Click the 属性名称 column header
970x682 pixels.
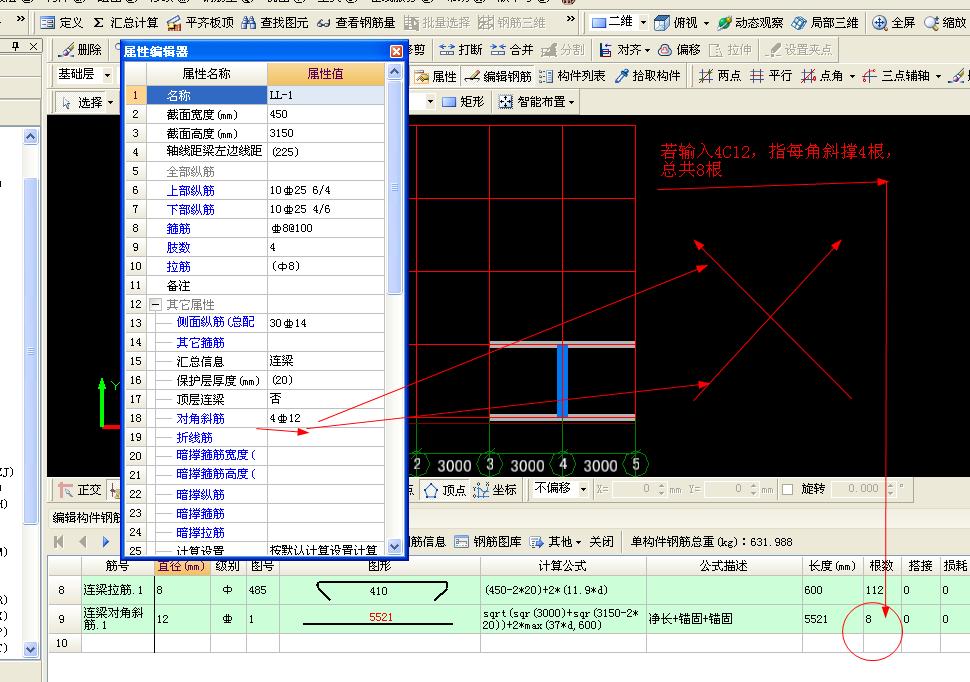[x=207, y=74]
